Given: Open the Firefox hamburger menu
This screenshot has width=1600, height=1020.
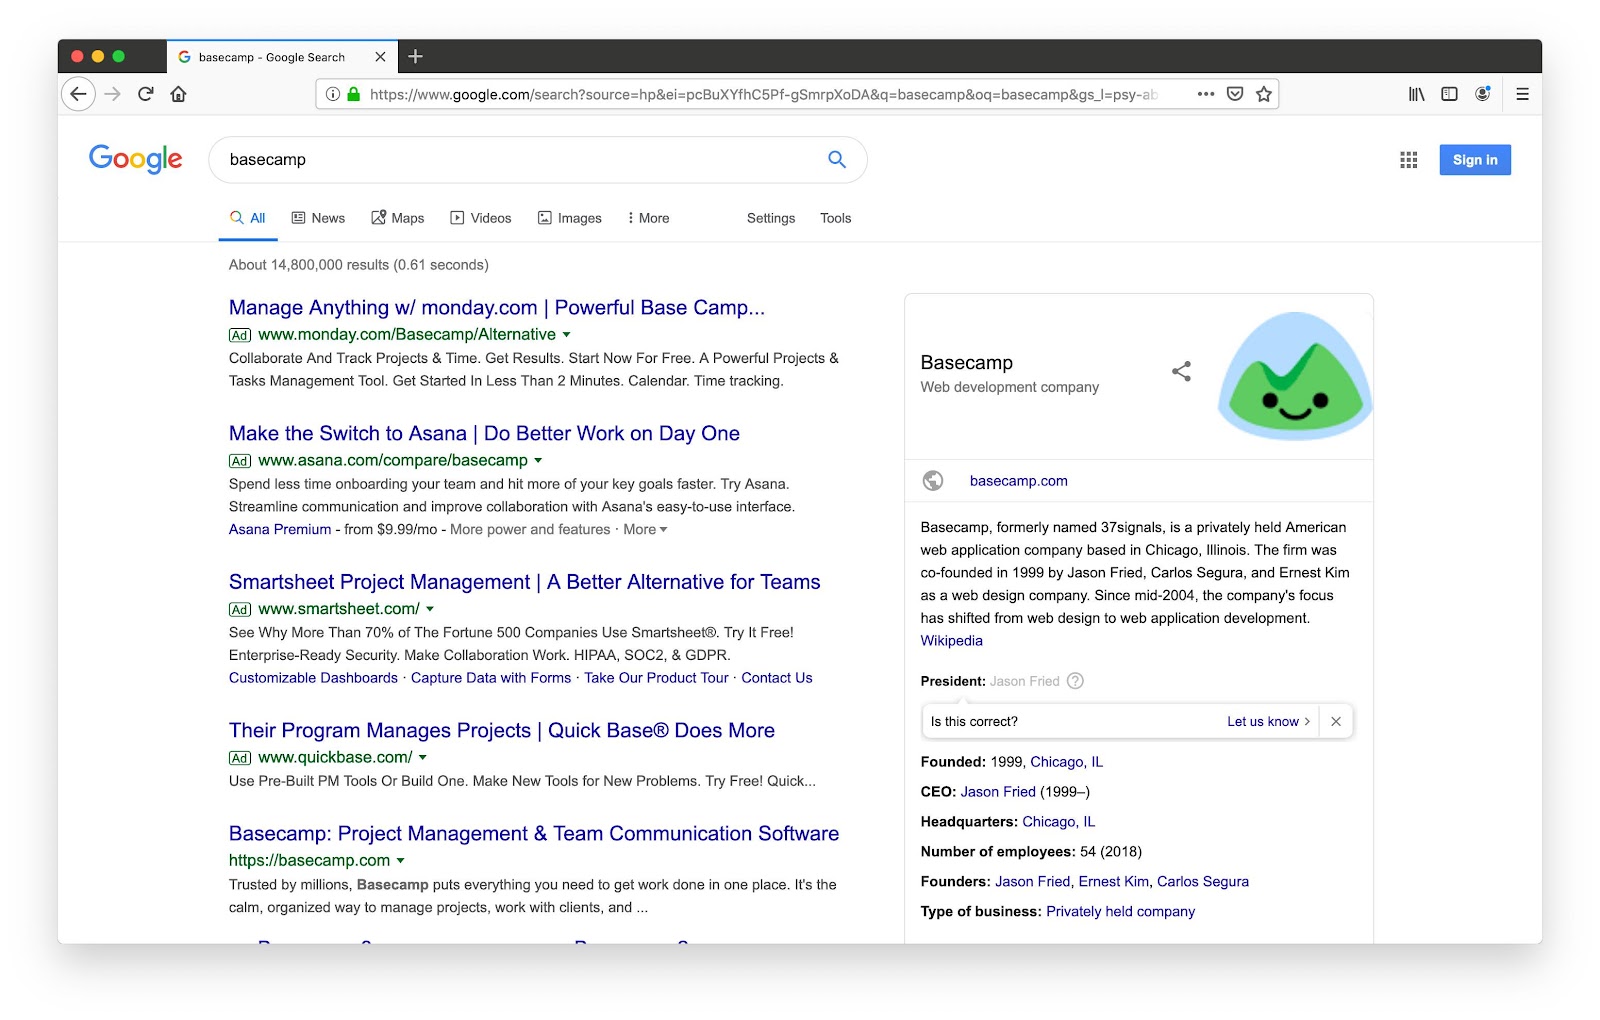Looking at the screenshot, I should [1522, 94].
